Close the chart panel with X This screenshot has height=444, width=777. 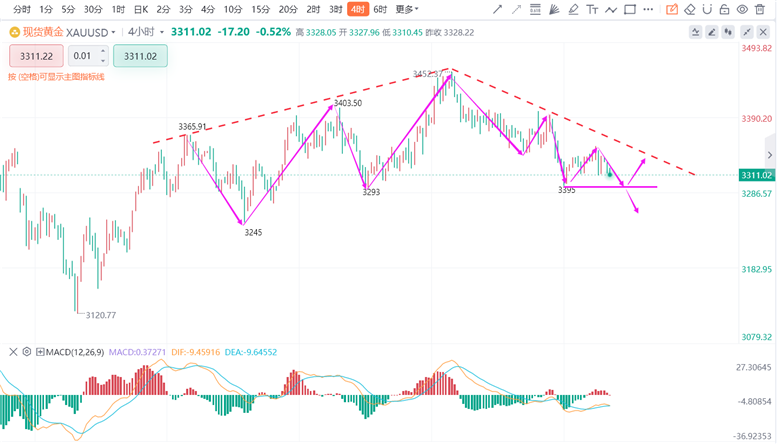click(x=763, y=33)
